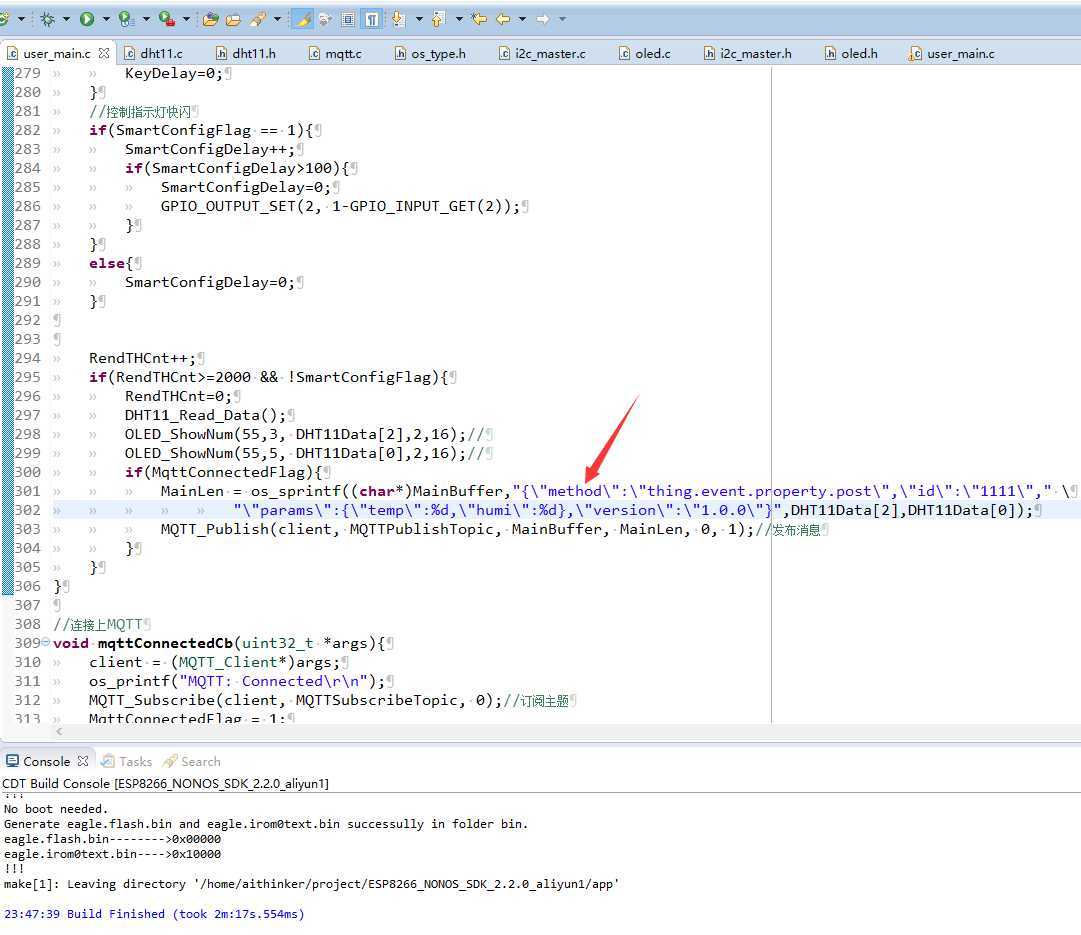
Task: Switch to the dht11.h editor tab
Action: 246,53
